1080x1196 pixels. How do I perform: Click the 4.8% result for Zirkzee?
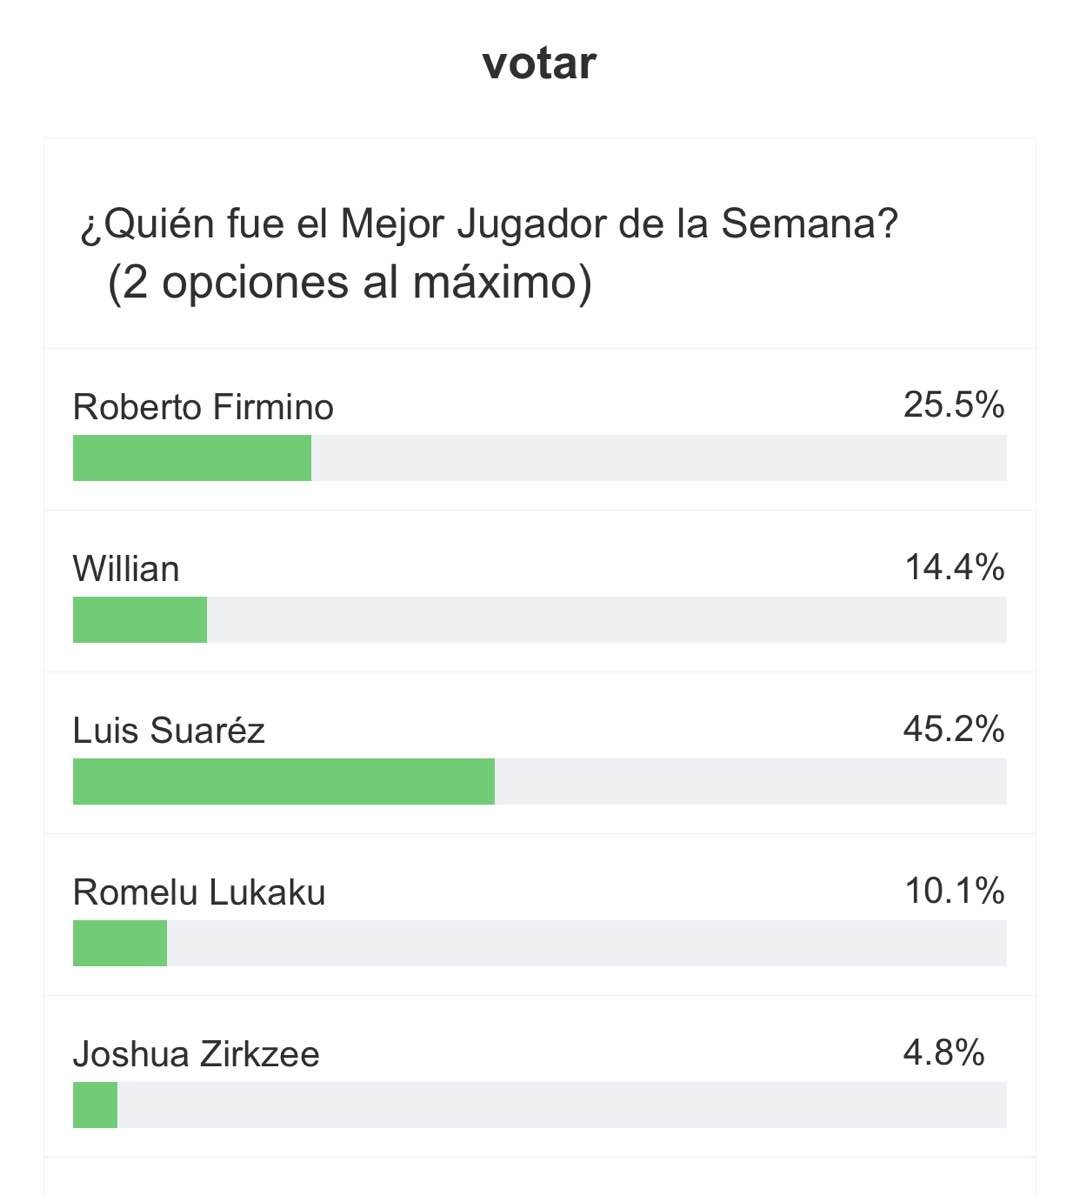(943, 1053)
